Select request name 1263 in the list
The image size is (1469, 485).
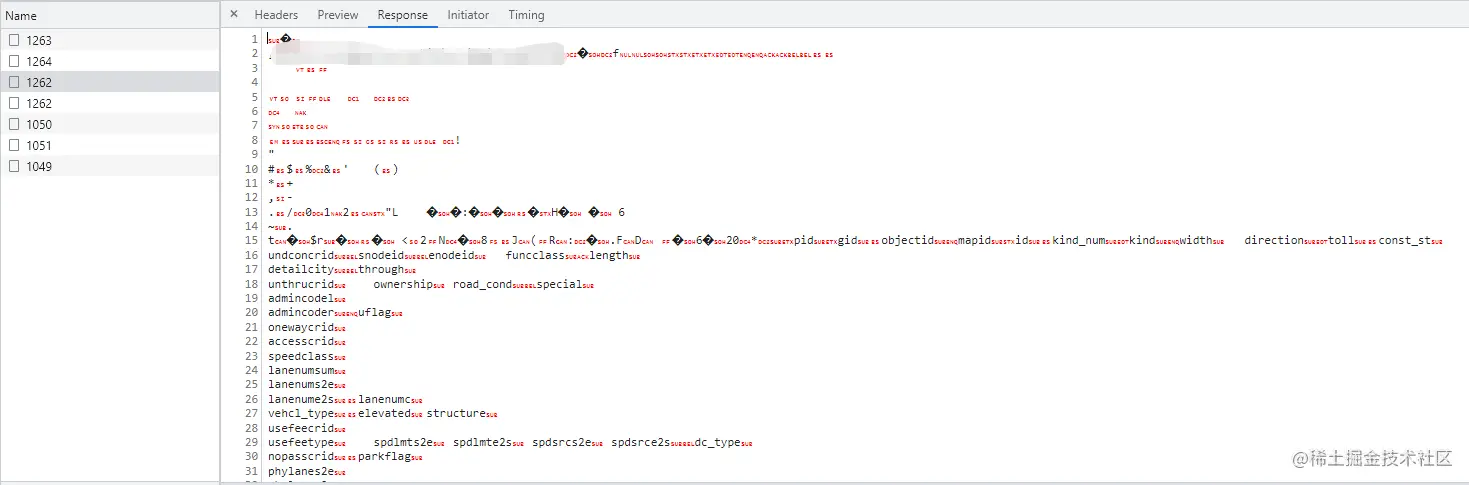click(39, 41)
